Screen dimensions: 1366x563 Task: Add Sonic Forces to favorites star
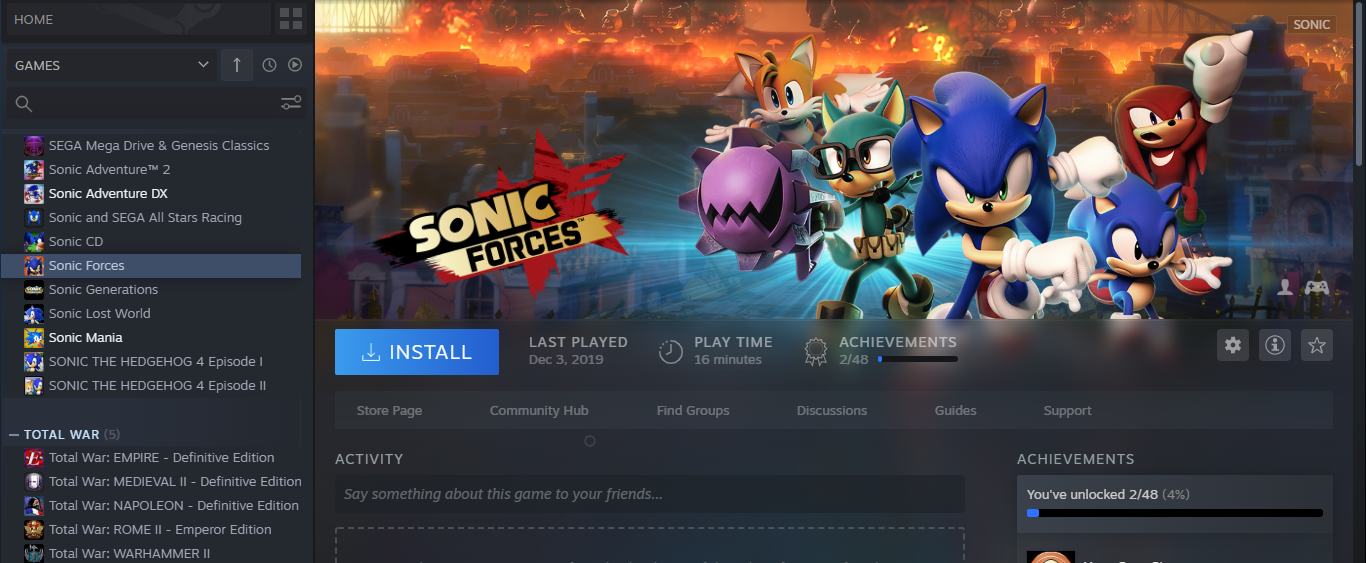coord(1317,345)
